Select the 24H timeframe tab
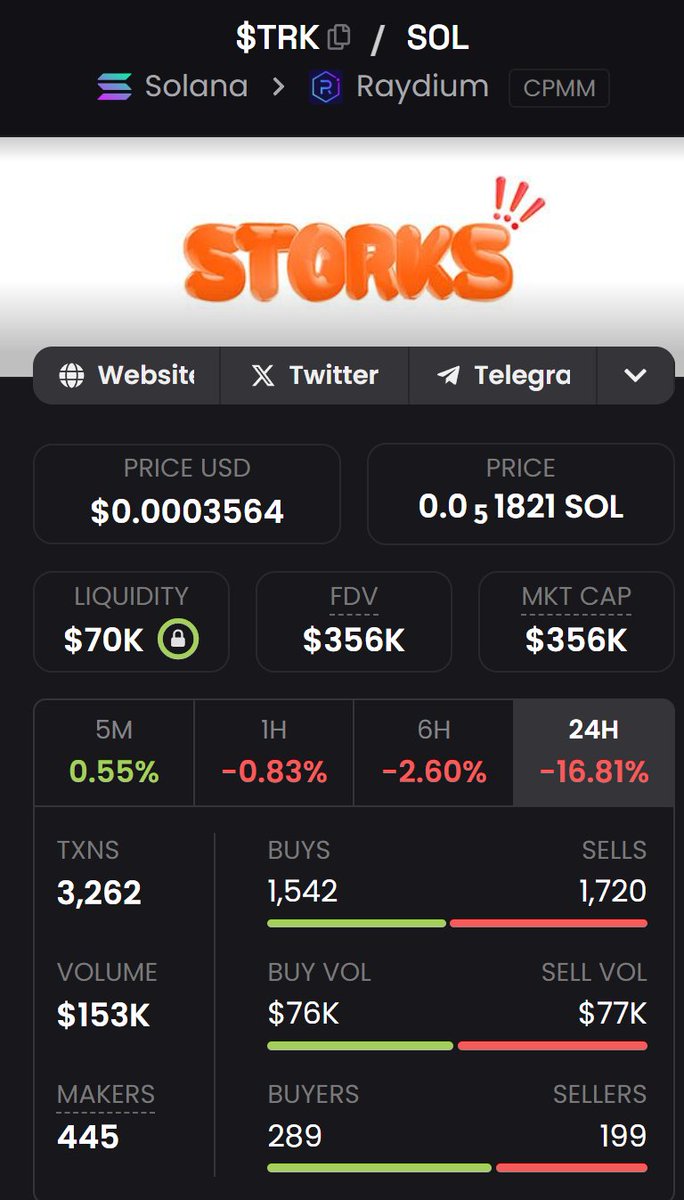The width and height of the screenshot is (684, 1200). pyautogui.click(x=593, y=752)
